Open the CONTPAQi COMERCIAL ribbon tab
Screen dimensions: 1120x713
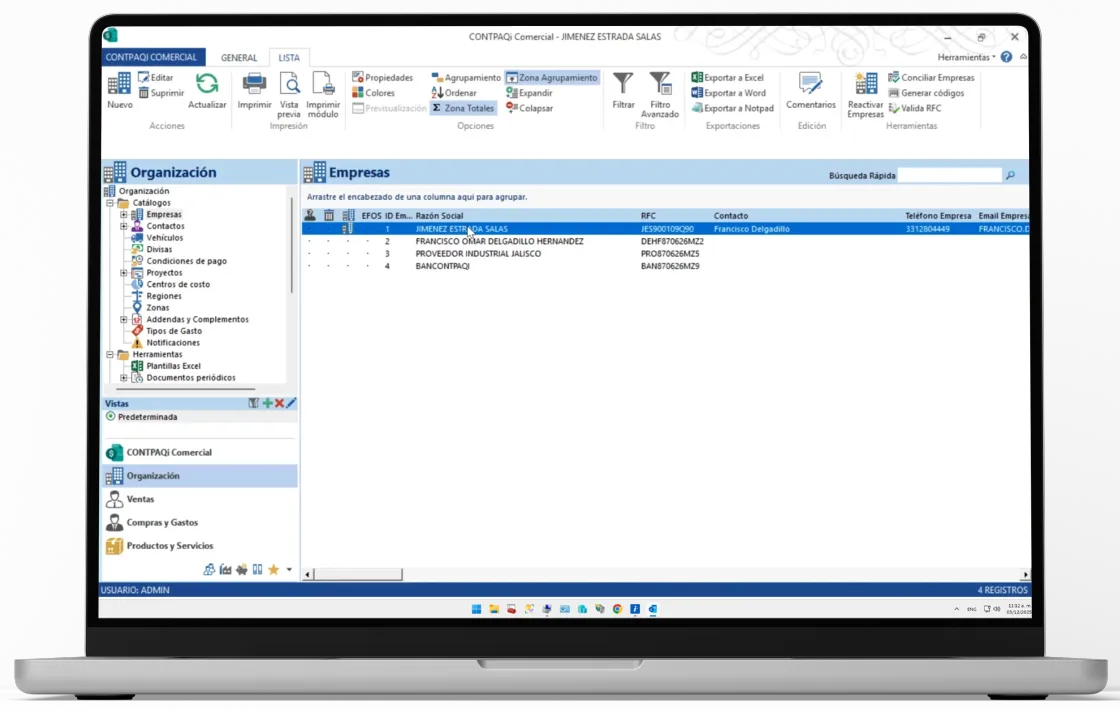click(151, 57)
